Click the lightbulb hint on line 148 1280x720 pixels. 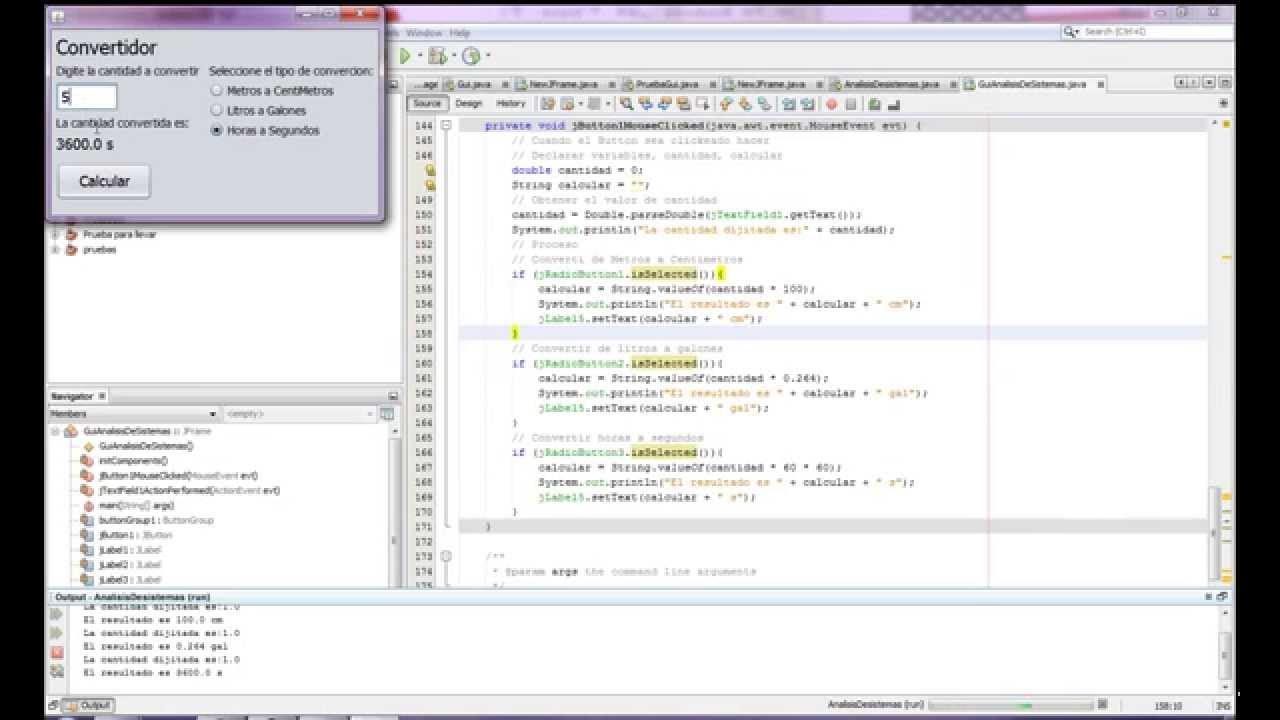430,185
